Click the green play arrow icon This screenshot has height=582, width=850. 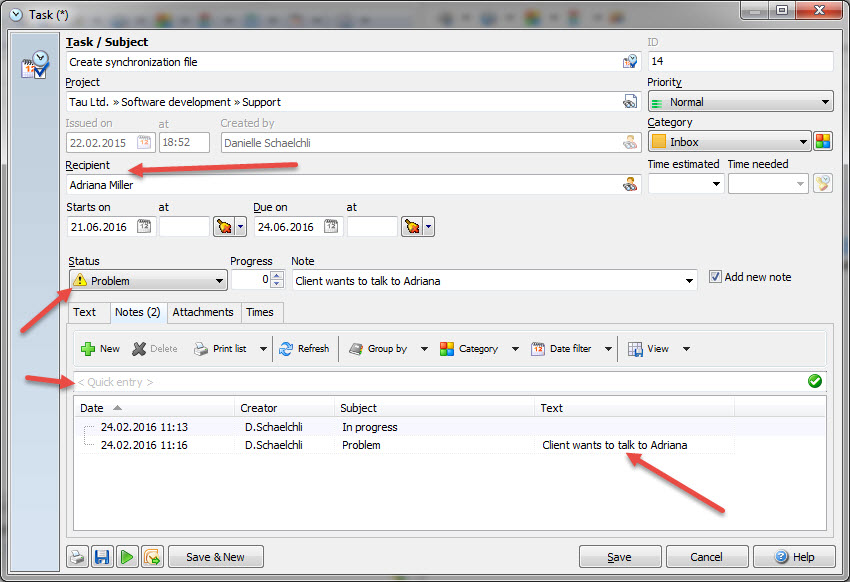127,557
